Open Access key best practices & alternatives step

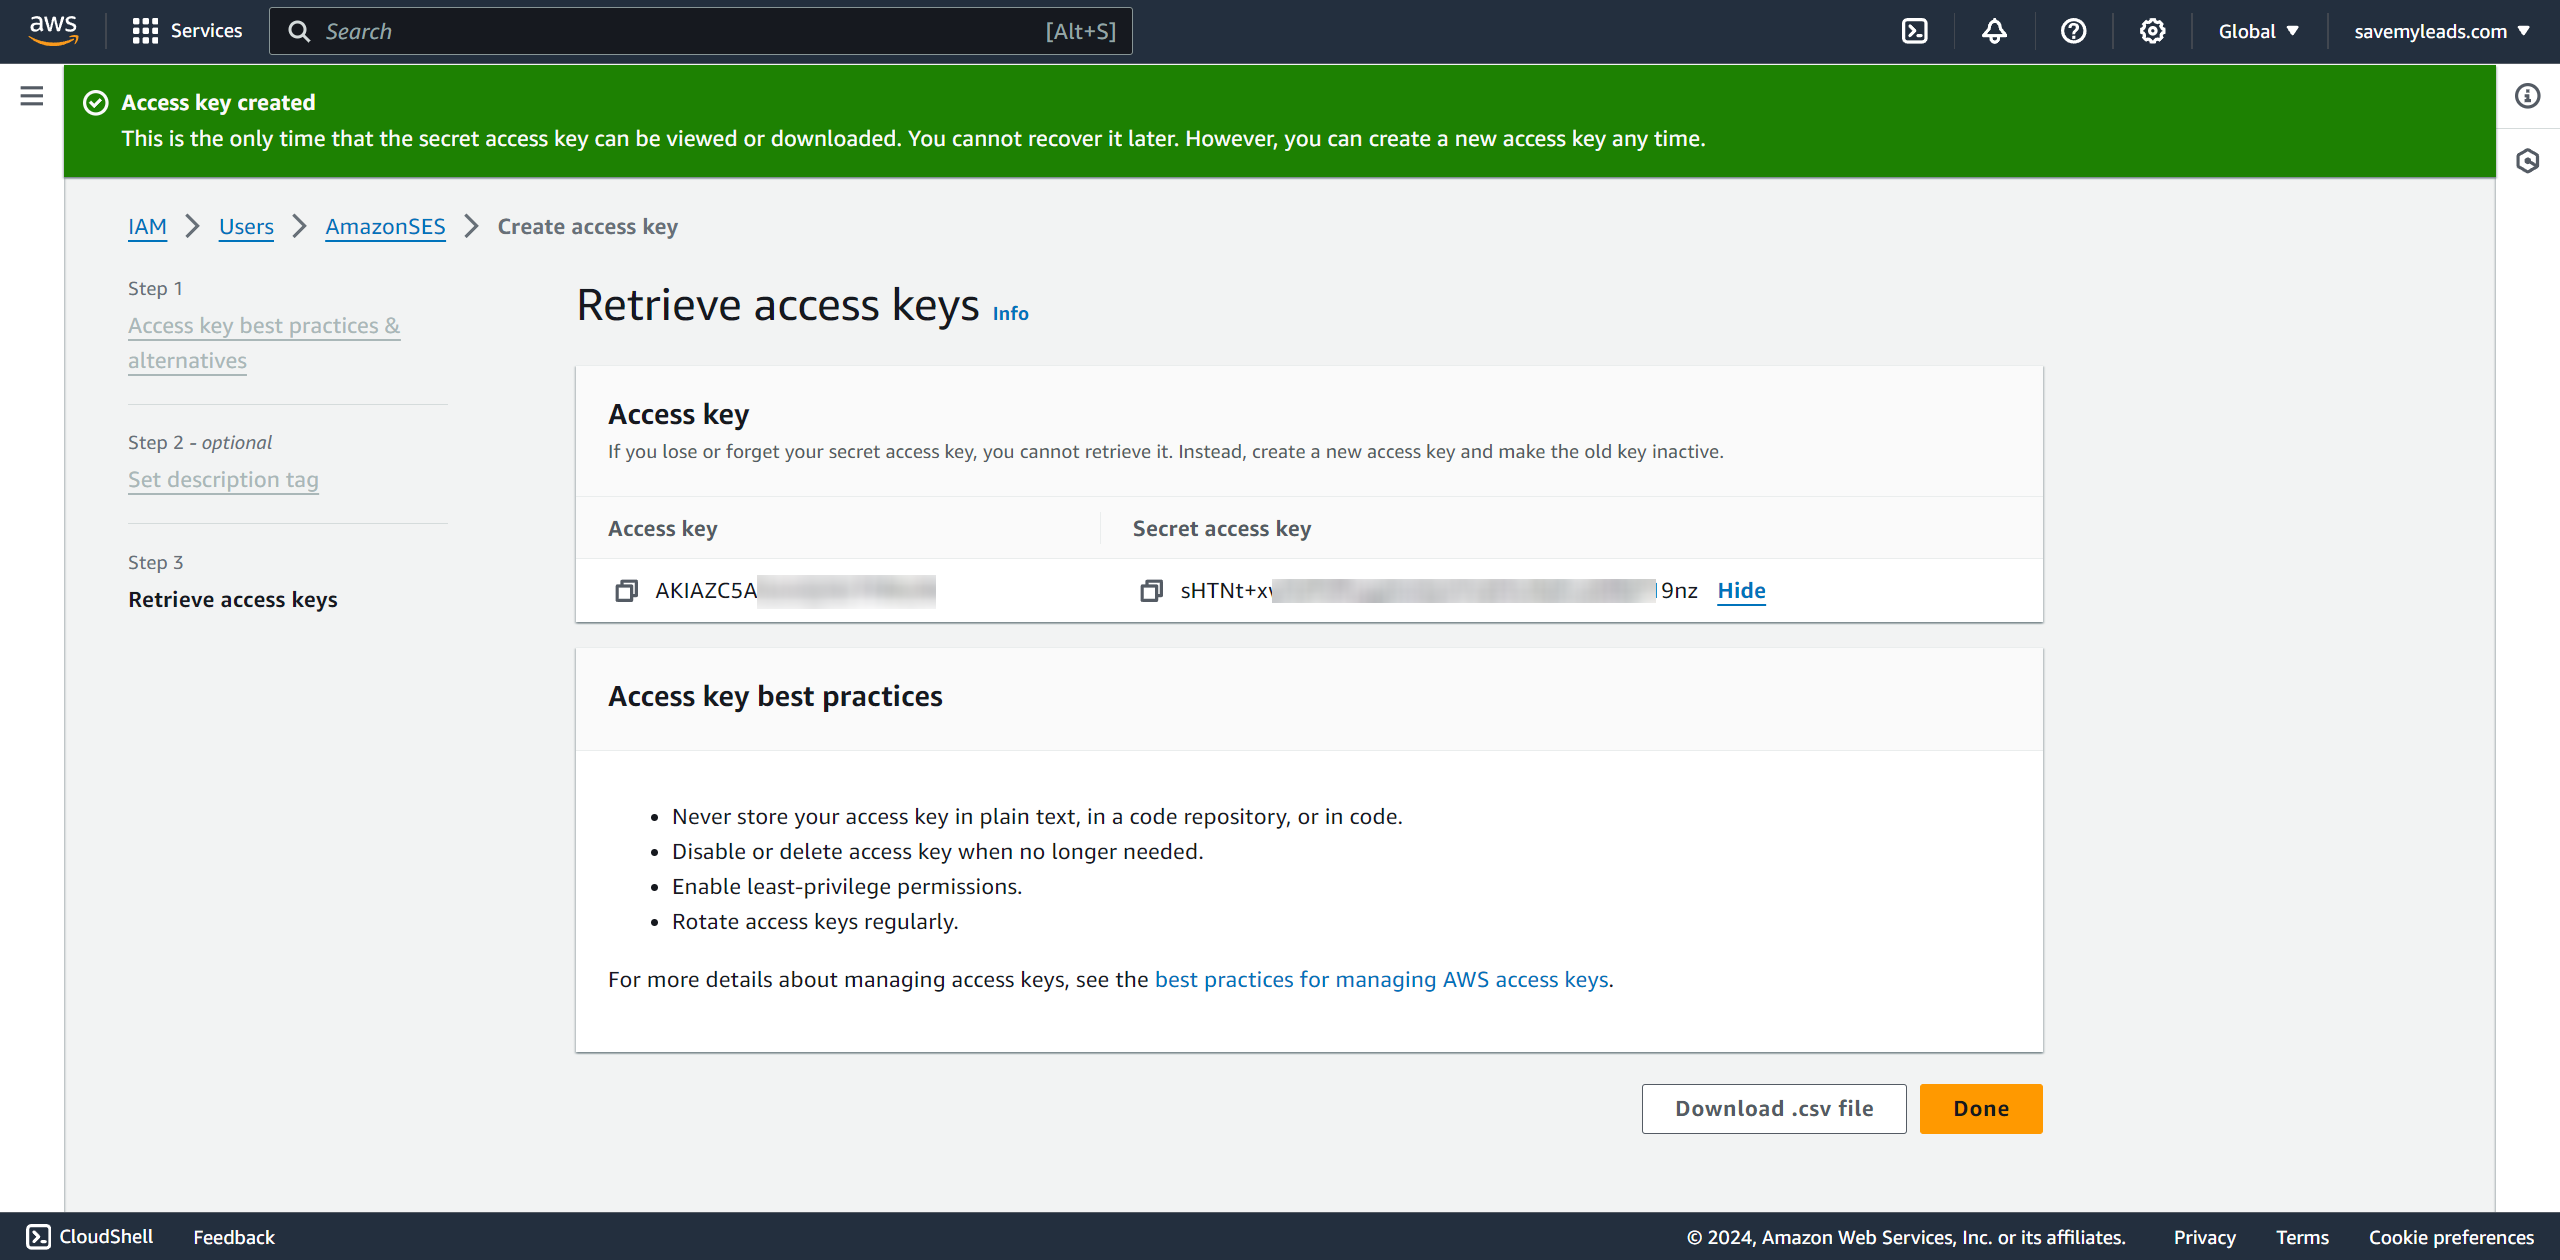tap(264, 343)
